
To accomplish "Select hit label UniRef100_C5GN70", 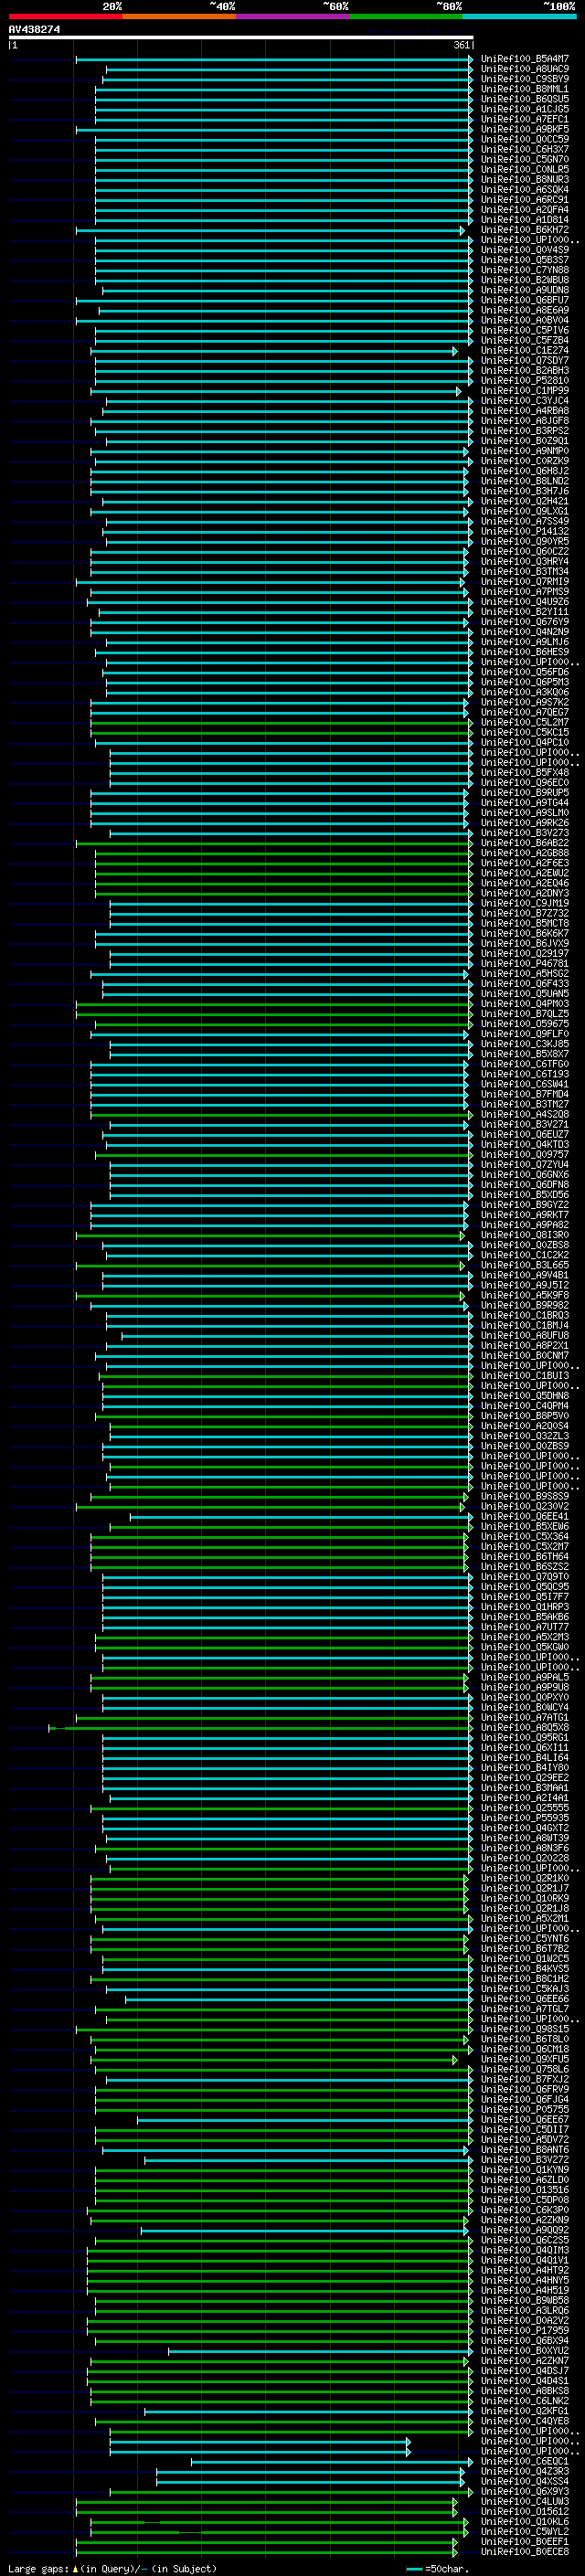I will 525,159.
